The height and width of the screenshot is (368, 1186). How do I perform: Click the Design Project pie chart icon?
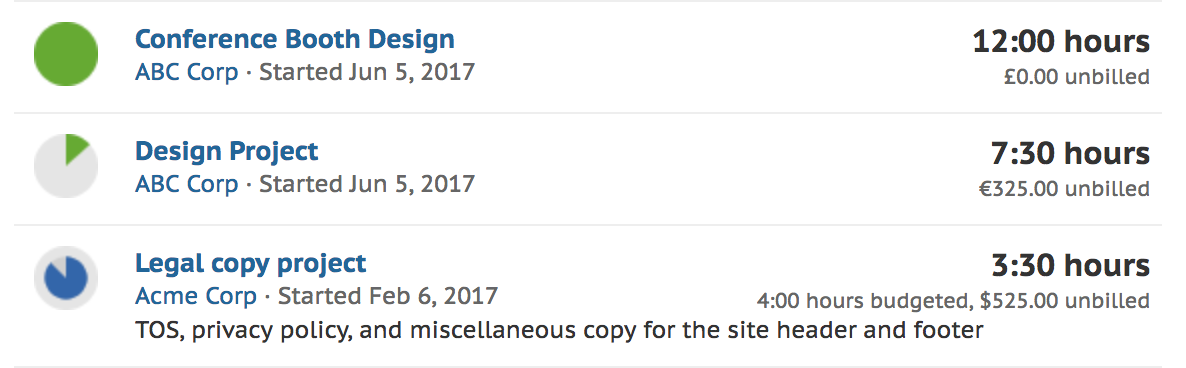(66, 165)
